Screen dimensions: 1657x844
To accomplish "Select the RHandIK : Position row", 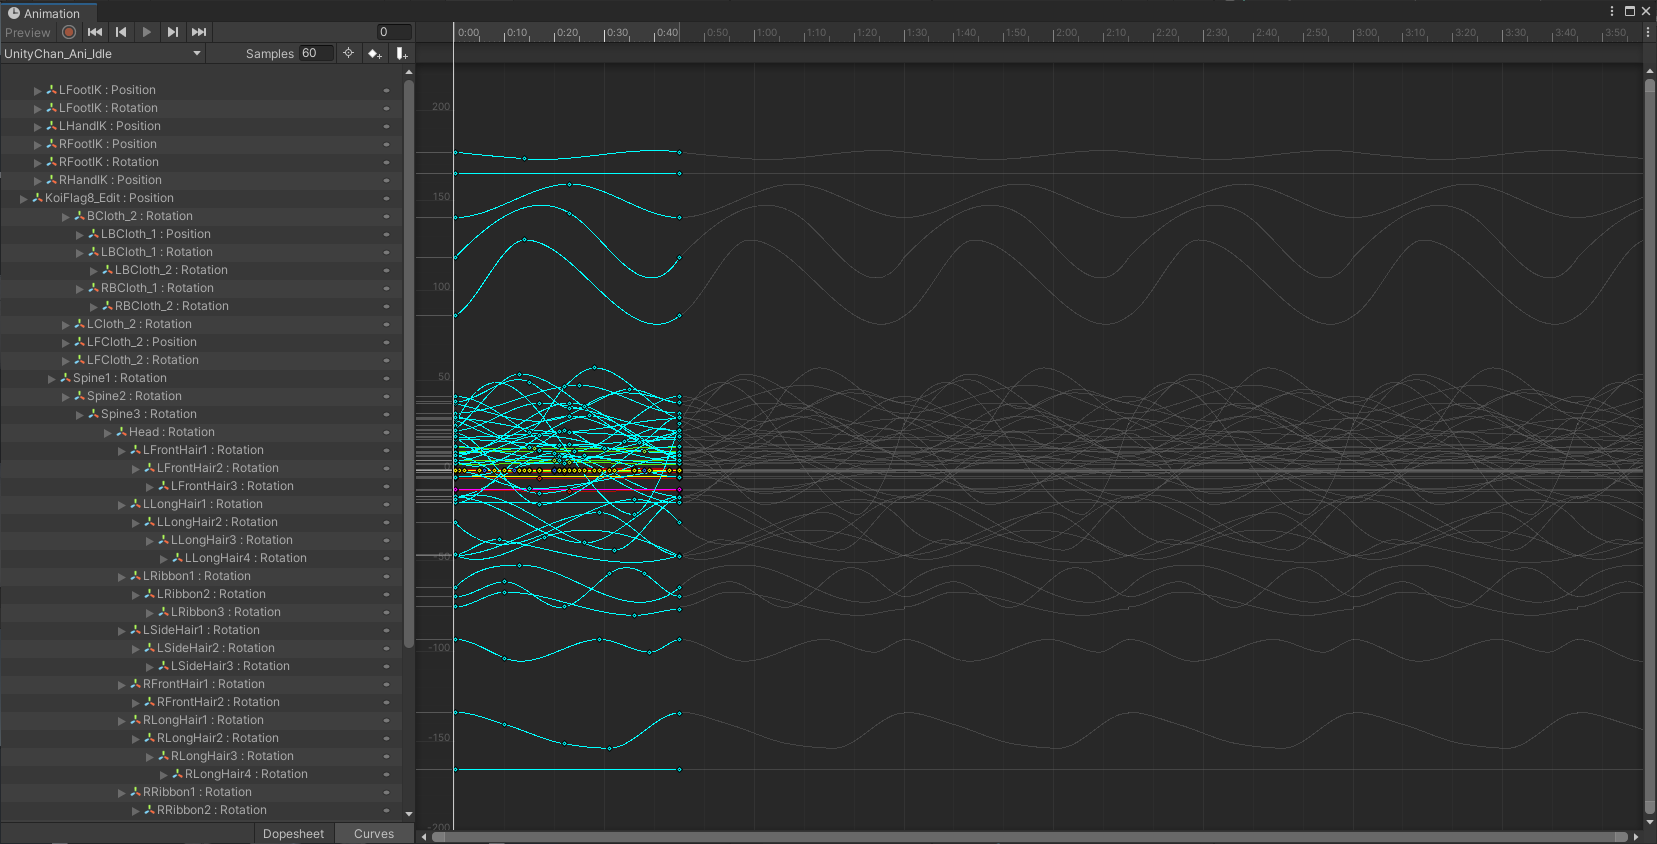I will 201,180.
